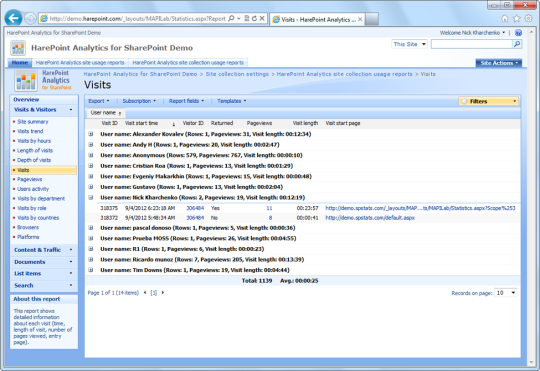The image size is (540, 371).
Task: Expand the Gustavo group row
Action: [91, 187]
